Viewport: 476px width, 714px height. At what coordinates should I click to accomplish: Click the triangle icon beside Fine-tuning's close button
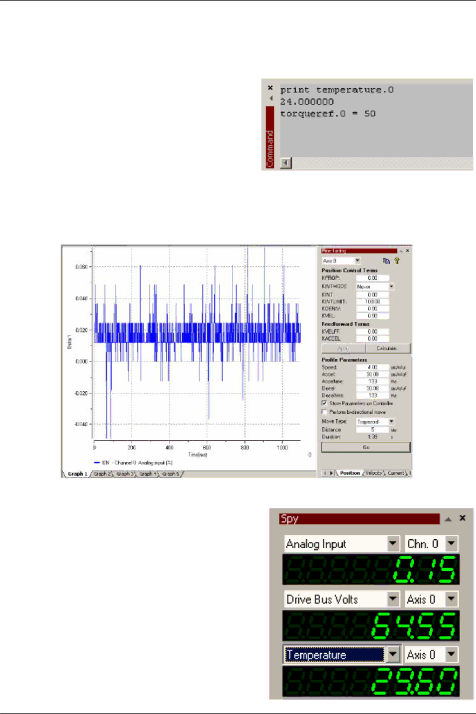pos(401,251)
